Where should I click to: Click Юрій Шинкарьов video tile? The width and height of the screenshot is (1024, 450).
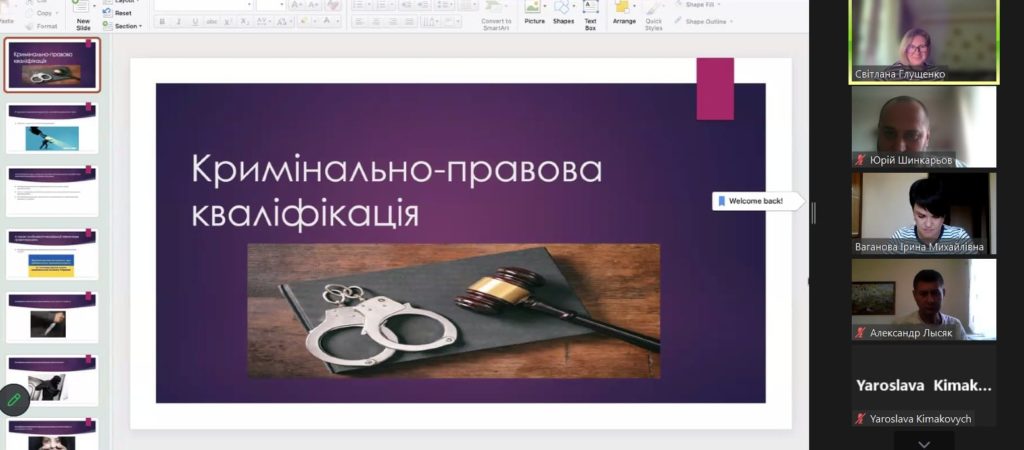click(x=924, y=127)
